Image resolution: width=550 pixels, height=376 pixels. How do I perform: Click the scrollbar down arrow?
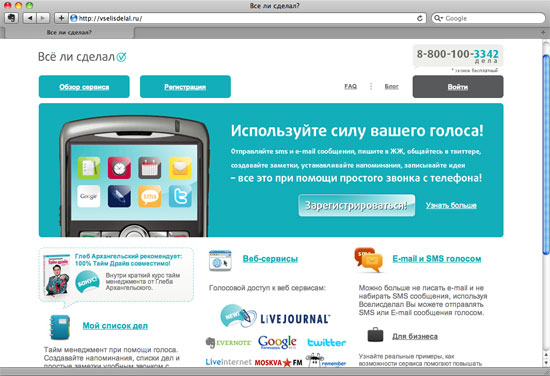tap(546, 363)
